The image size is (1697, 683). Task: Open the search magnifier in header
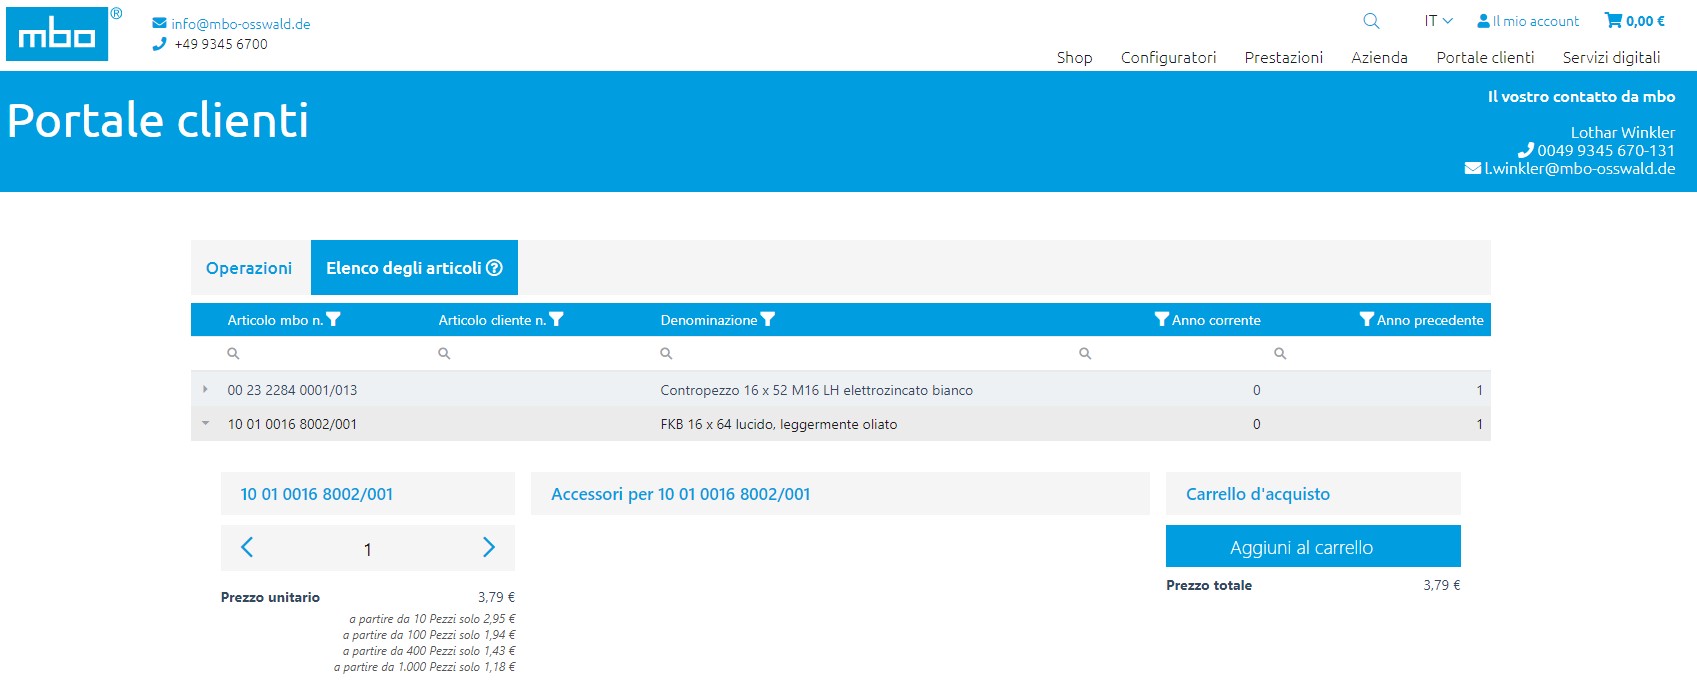(x=1371, y=21)
